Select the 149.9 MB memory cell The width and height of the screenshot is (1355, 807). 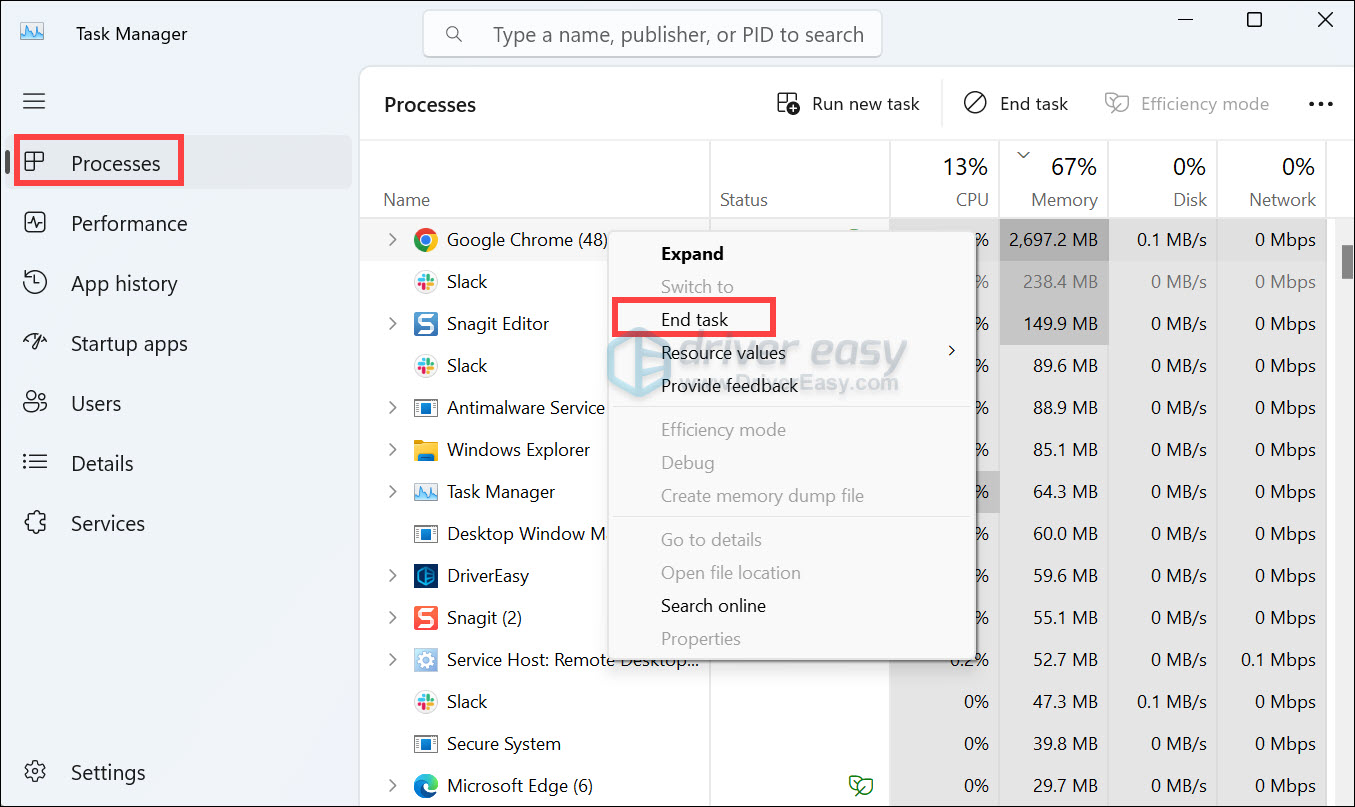[1054, 324]
